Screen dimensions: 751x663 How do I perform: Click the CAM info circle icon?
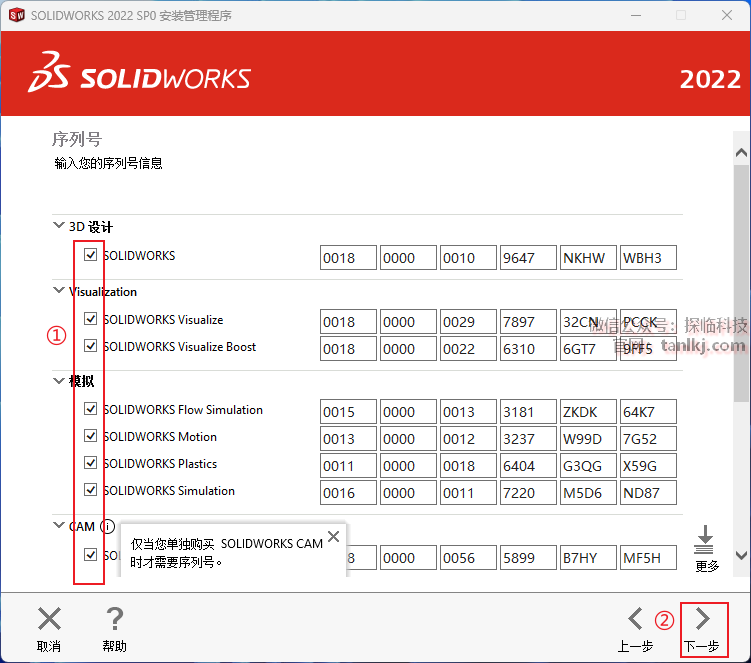point(107,527)
